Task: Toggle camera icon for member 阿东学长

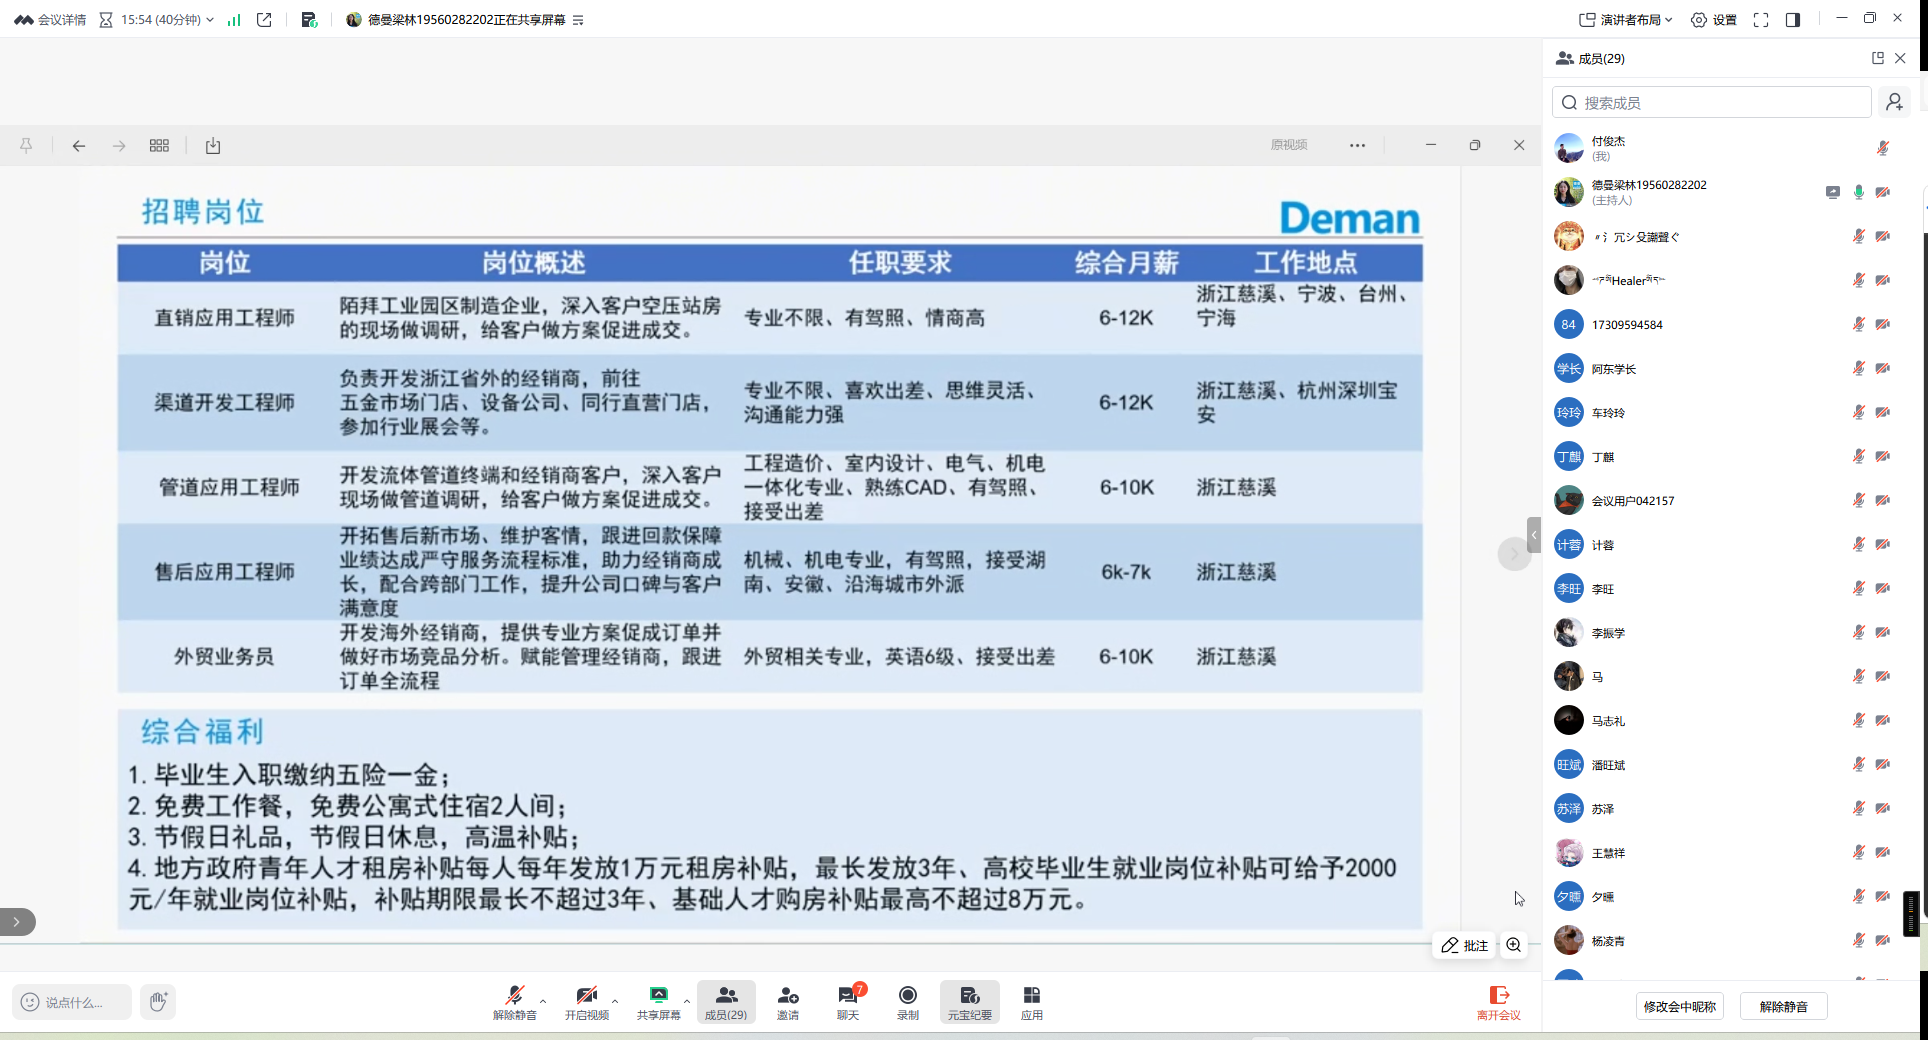Action: point(1883,368)
